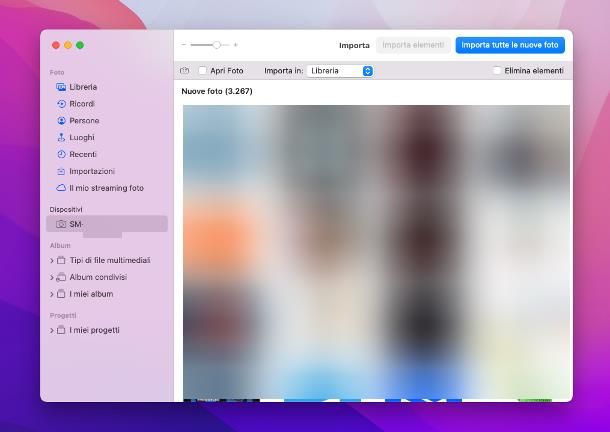610x432 pixels.
Task: Expand the Album condivisi chevron
Action: pyautogui.click(x=52, y=277)
